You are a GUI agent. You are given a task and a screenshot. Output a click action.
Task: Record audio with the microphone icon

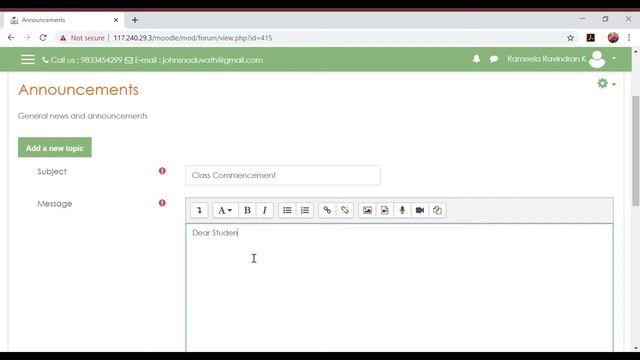coord(402,210)
